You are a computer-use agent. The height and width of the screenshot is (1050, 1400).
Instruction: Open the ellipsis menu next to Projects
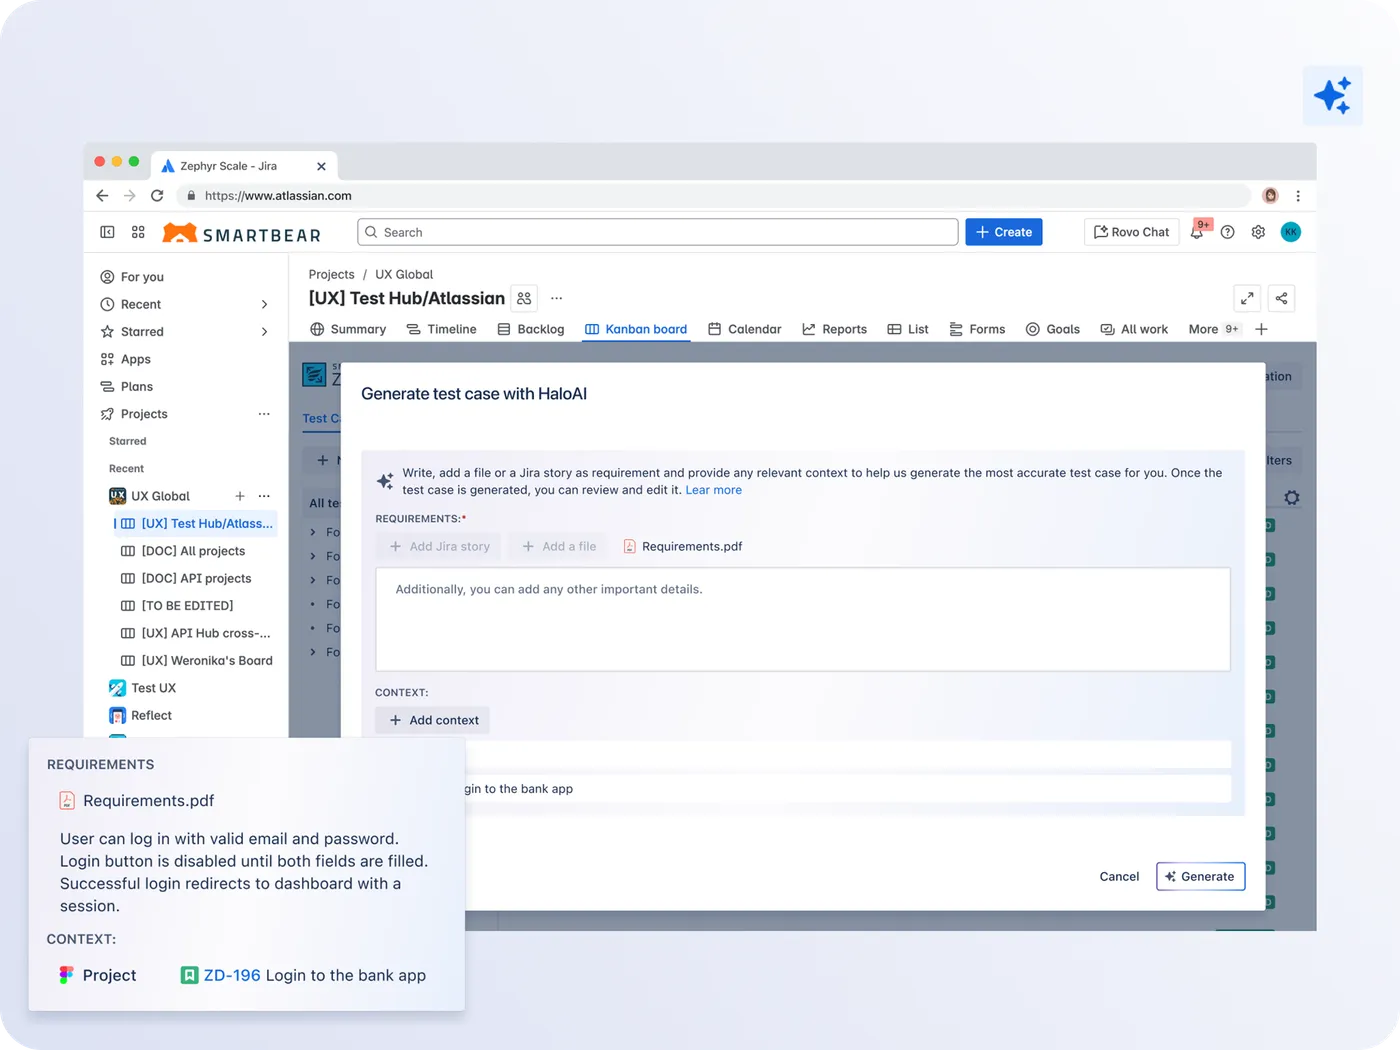(x=264, y=414)
